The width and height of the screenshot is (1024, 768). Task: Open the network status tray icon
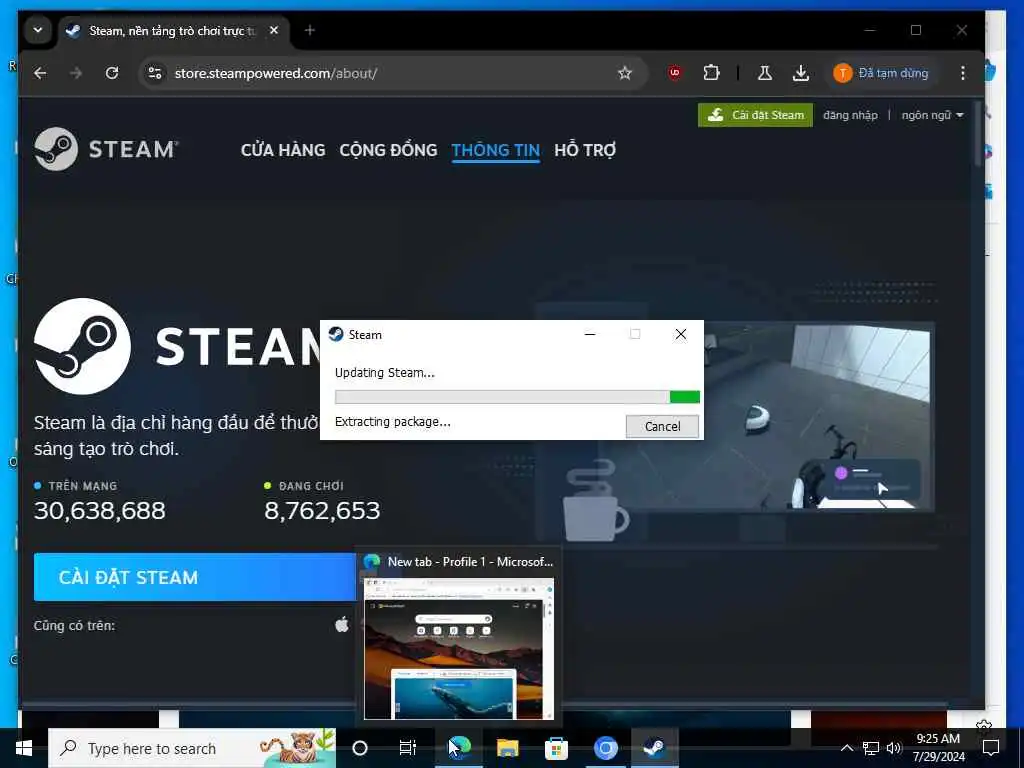871,748
